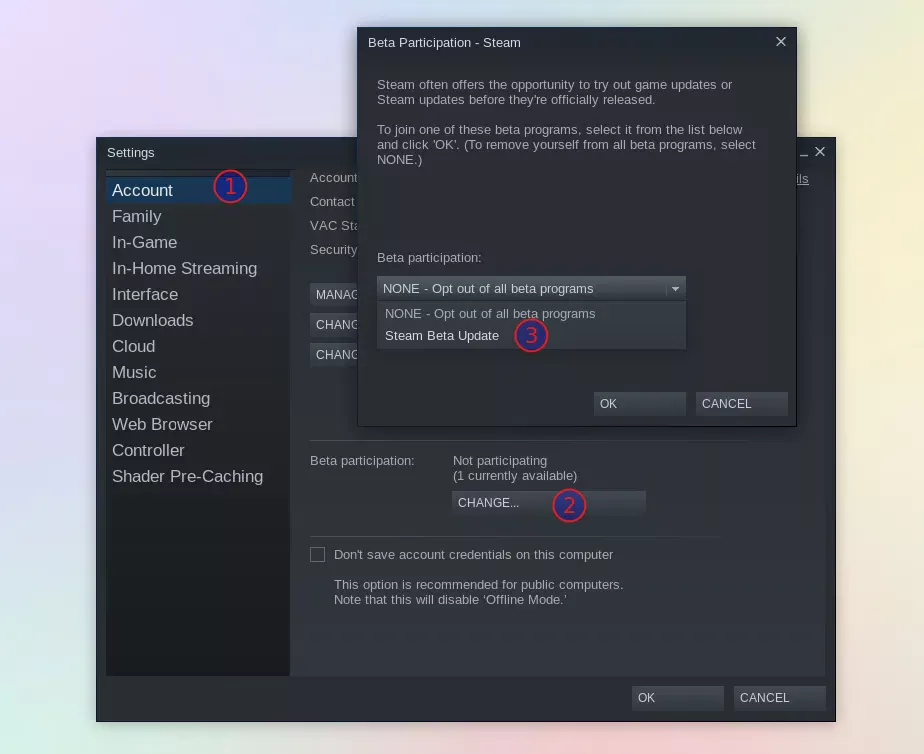Click the Beta participation dropdown arrow
The width and height of the screenshot is (924, 754).
pyautogui.click(x=675, y=289)
